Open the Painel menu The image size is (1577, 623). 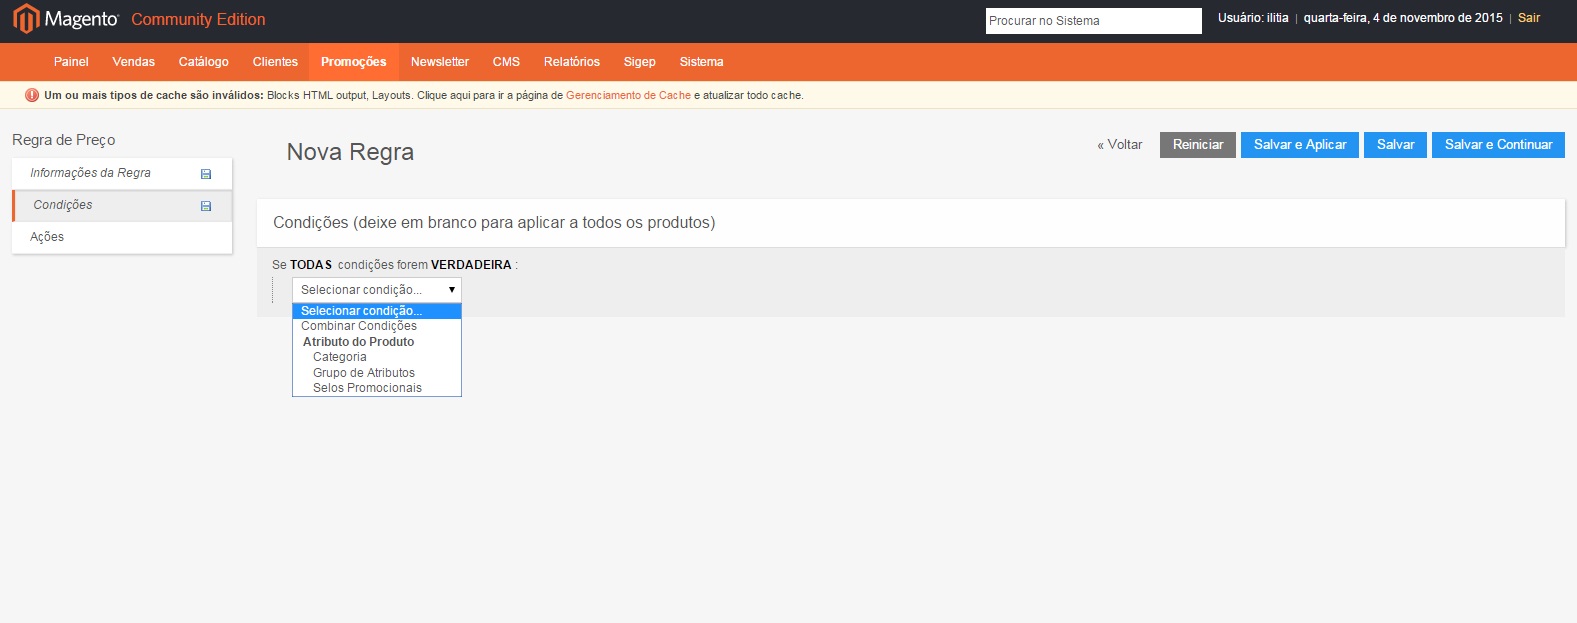click(x=71, y=62)
